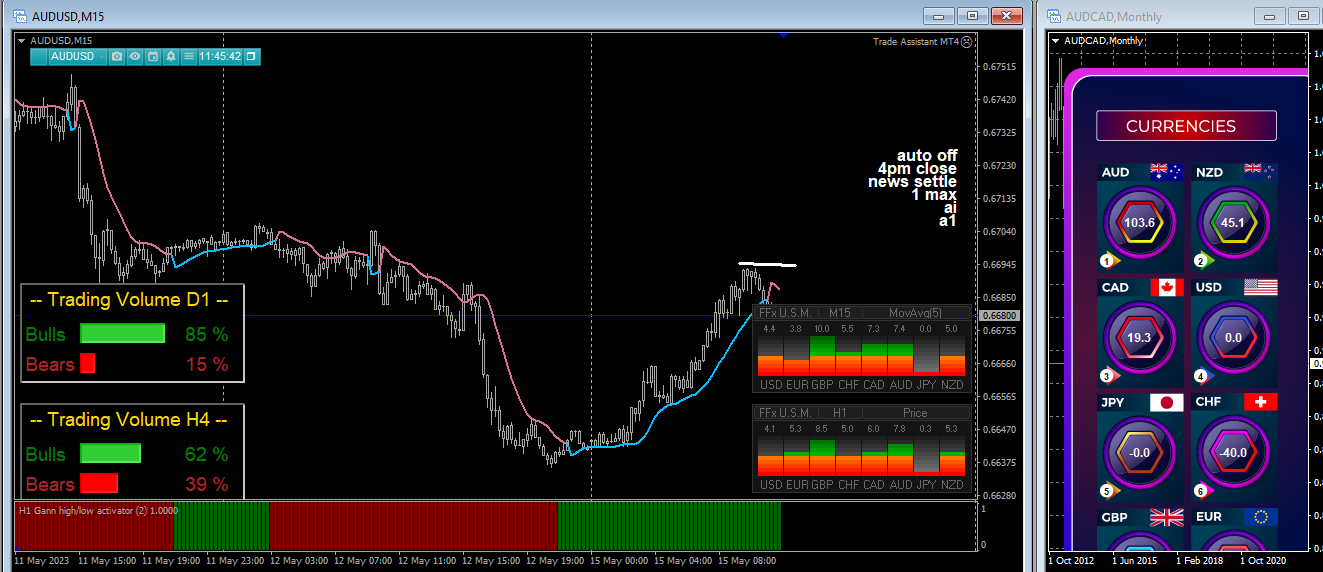Click JPY strength bar in H1 meter
Image resolution: width=1323 pixels, height=572 pixels.
point(927,455)
